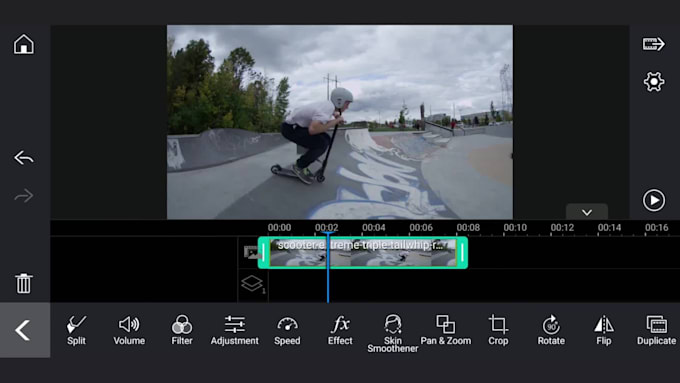Tap the video preview image
Screen dimensions: 680x383
click(x=340, y=122)
